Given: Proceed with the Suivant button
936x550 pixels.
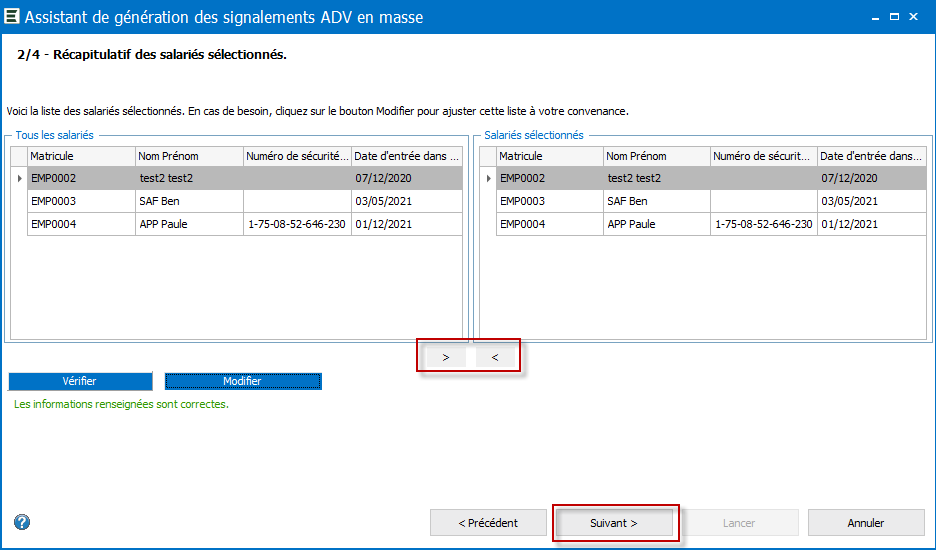Looking at the screenshot, I should [x=614, y=523].
